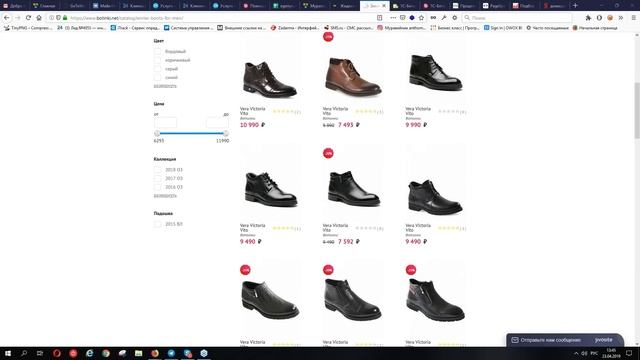Open the page actions three-dots menu
This screenshot has height=360, width=640.
393,18
